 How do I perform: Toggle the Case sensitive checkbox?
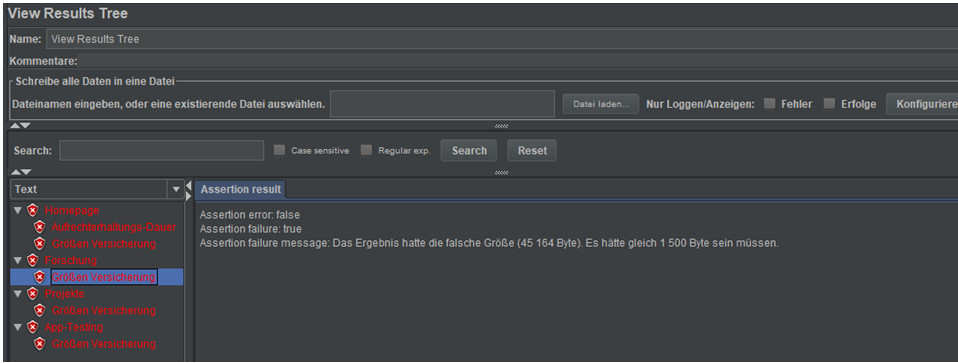coord(279,150)
